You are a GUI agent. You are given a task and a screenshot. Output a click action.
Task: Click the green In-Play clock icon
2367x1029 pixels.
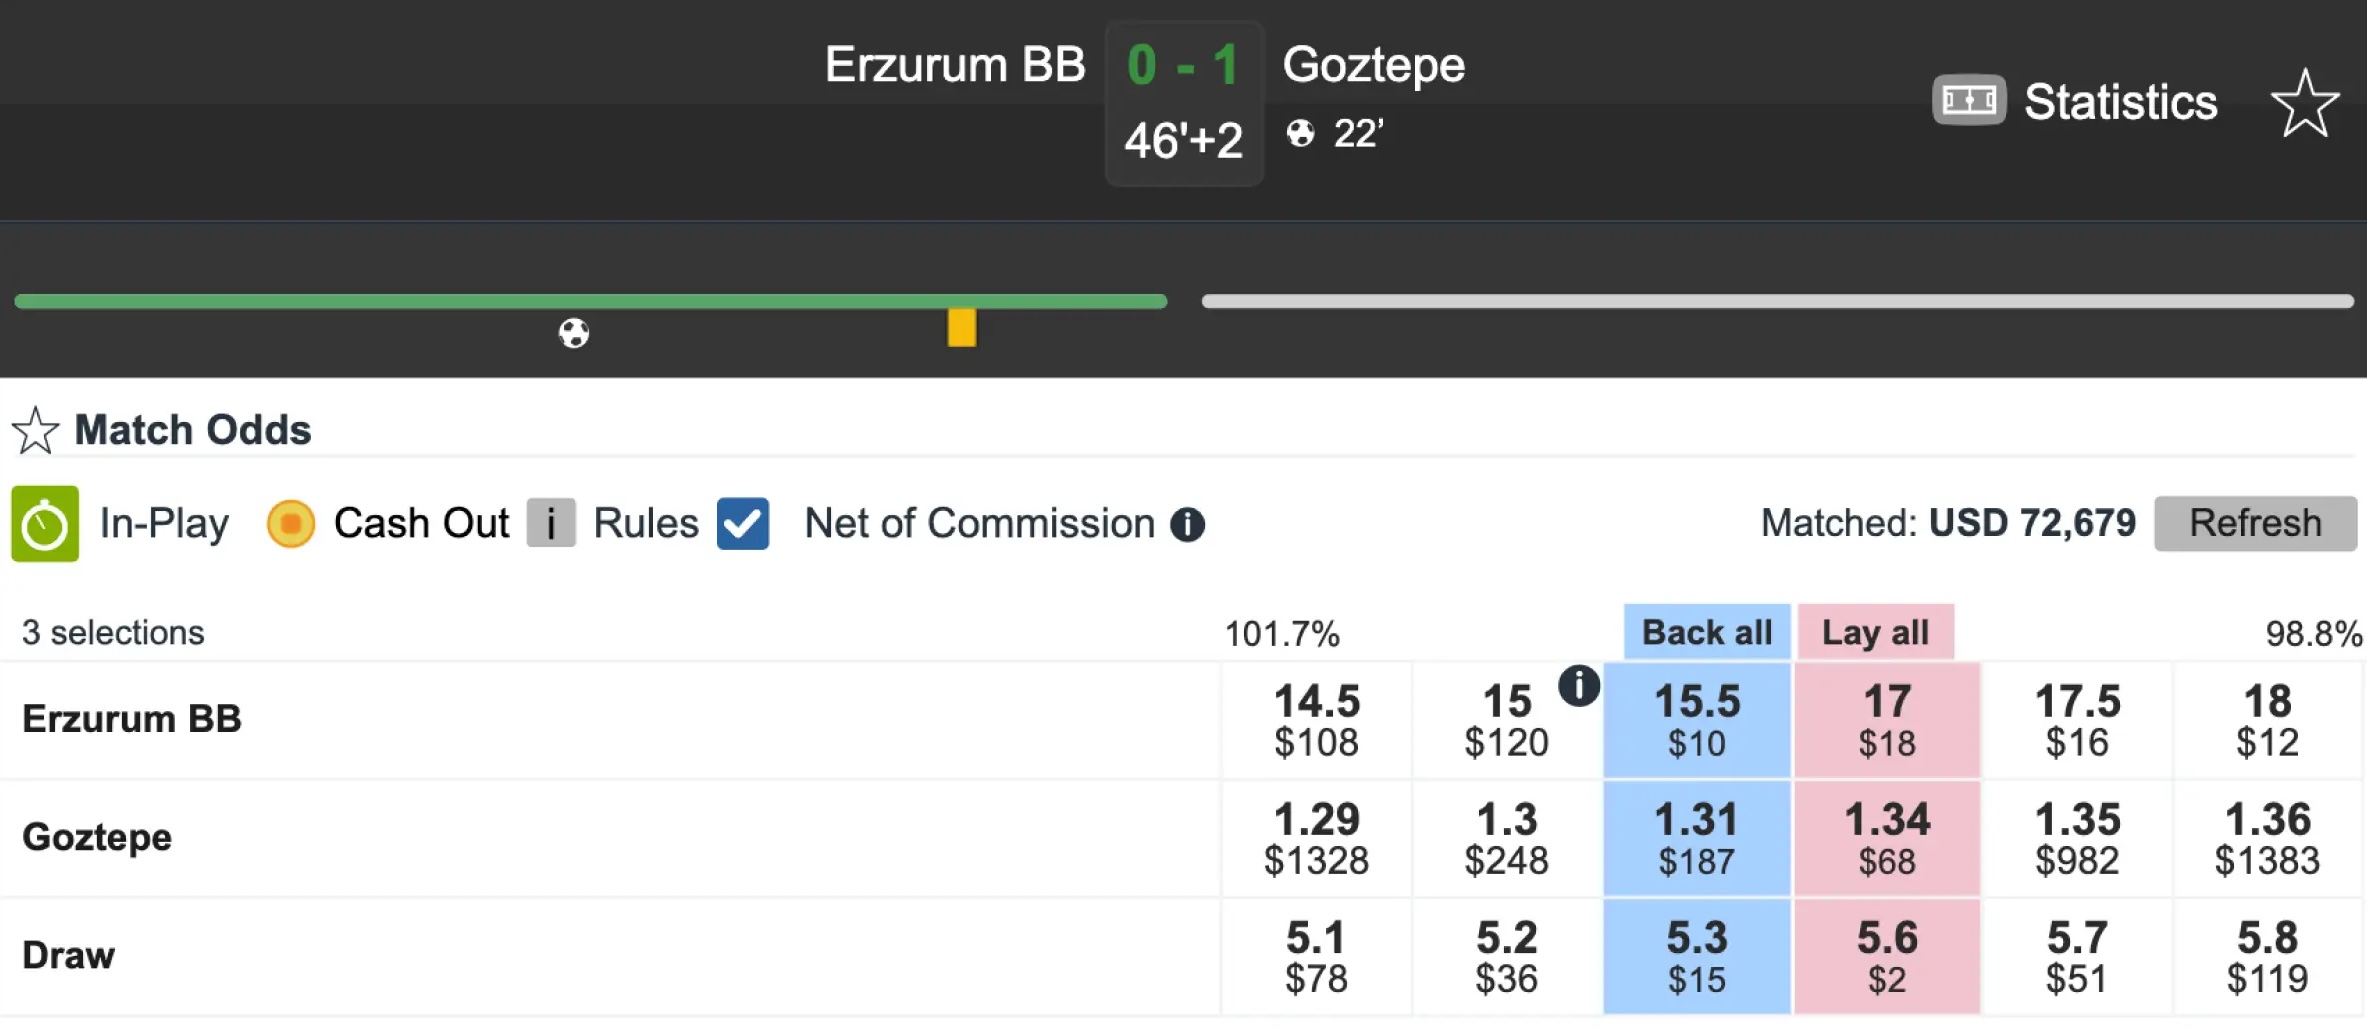[45, 524]
